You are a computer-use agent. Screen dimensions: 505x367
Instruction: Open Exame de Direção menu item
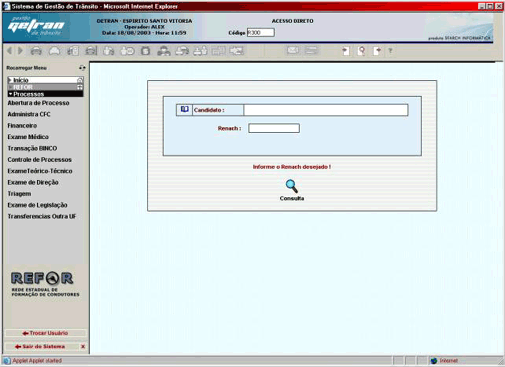pos(33,182)
